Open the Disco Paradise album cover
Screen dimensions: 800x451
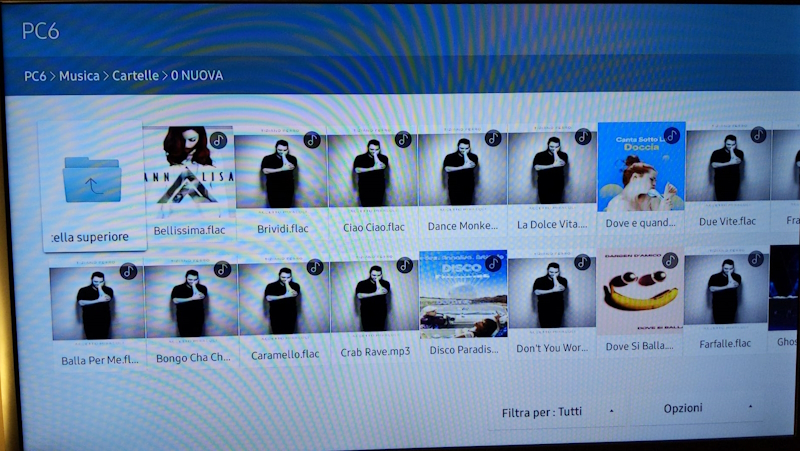(x=463, y=294)
